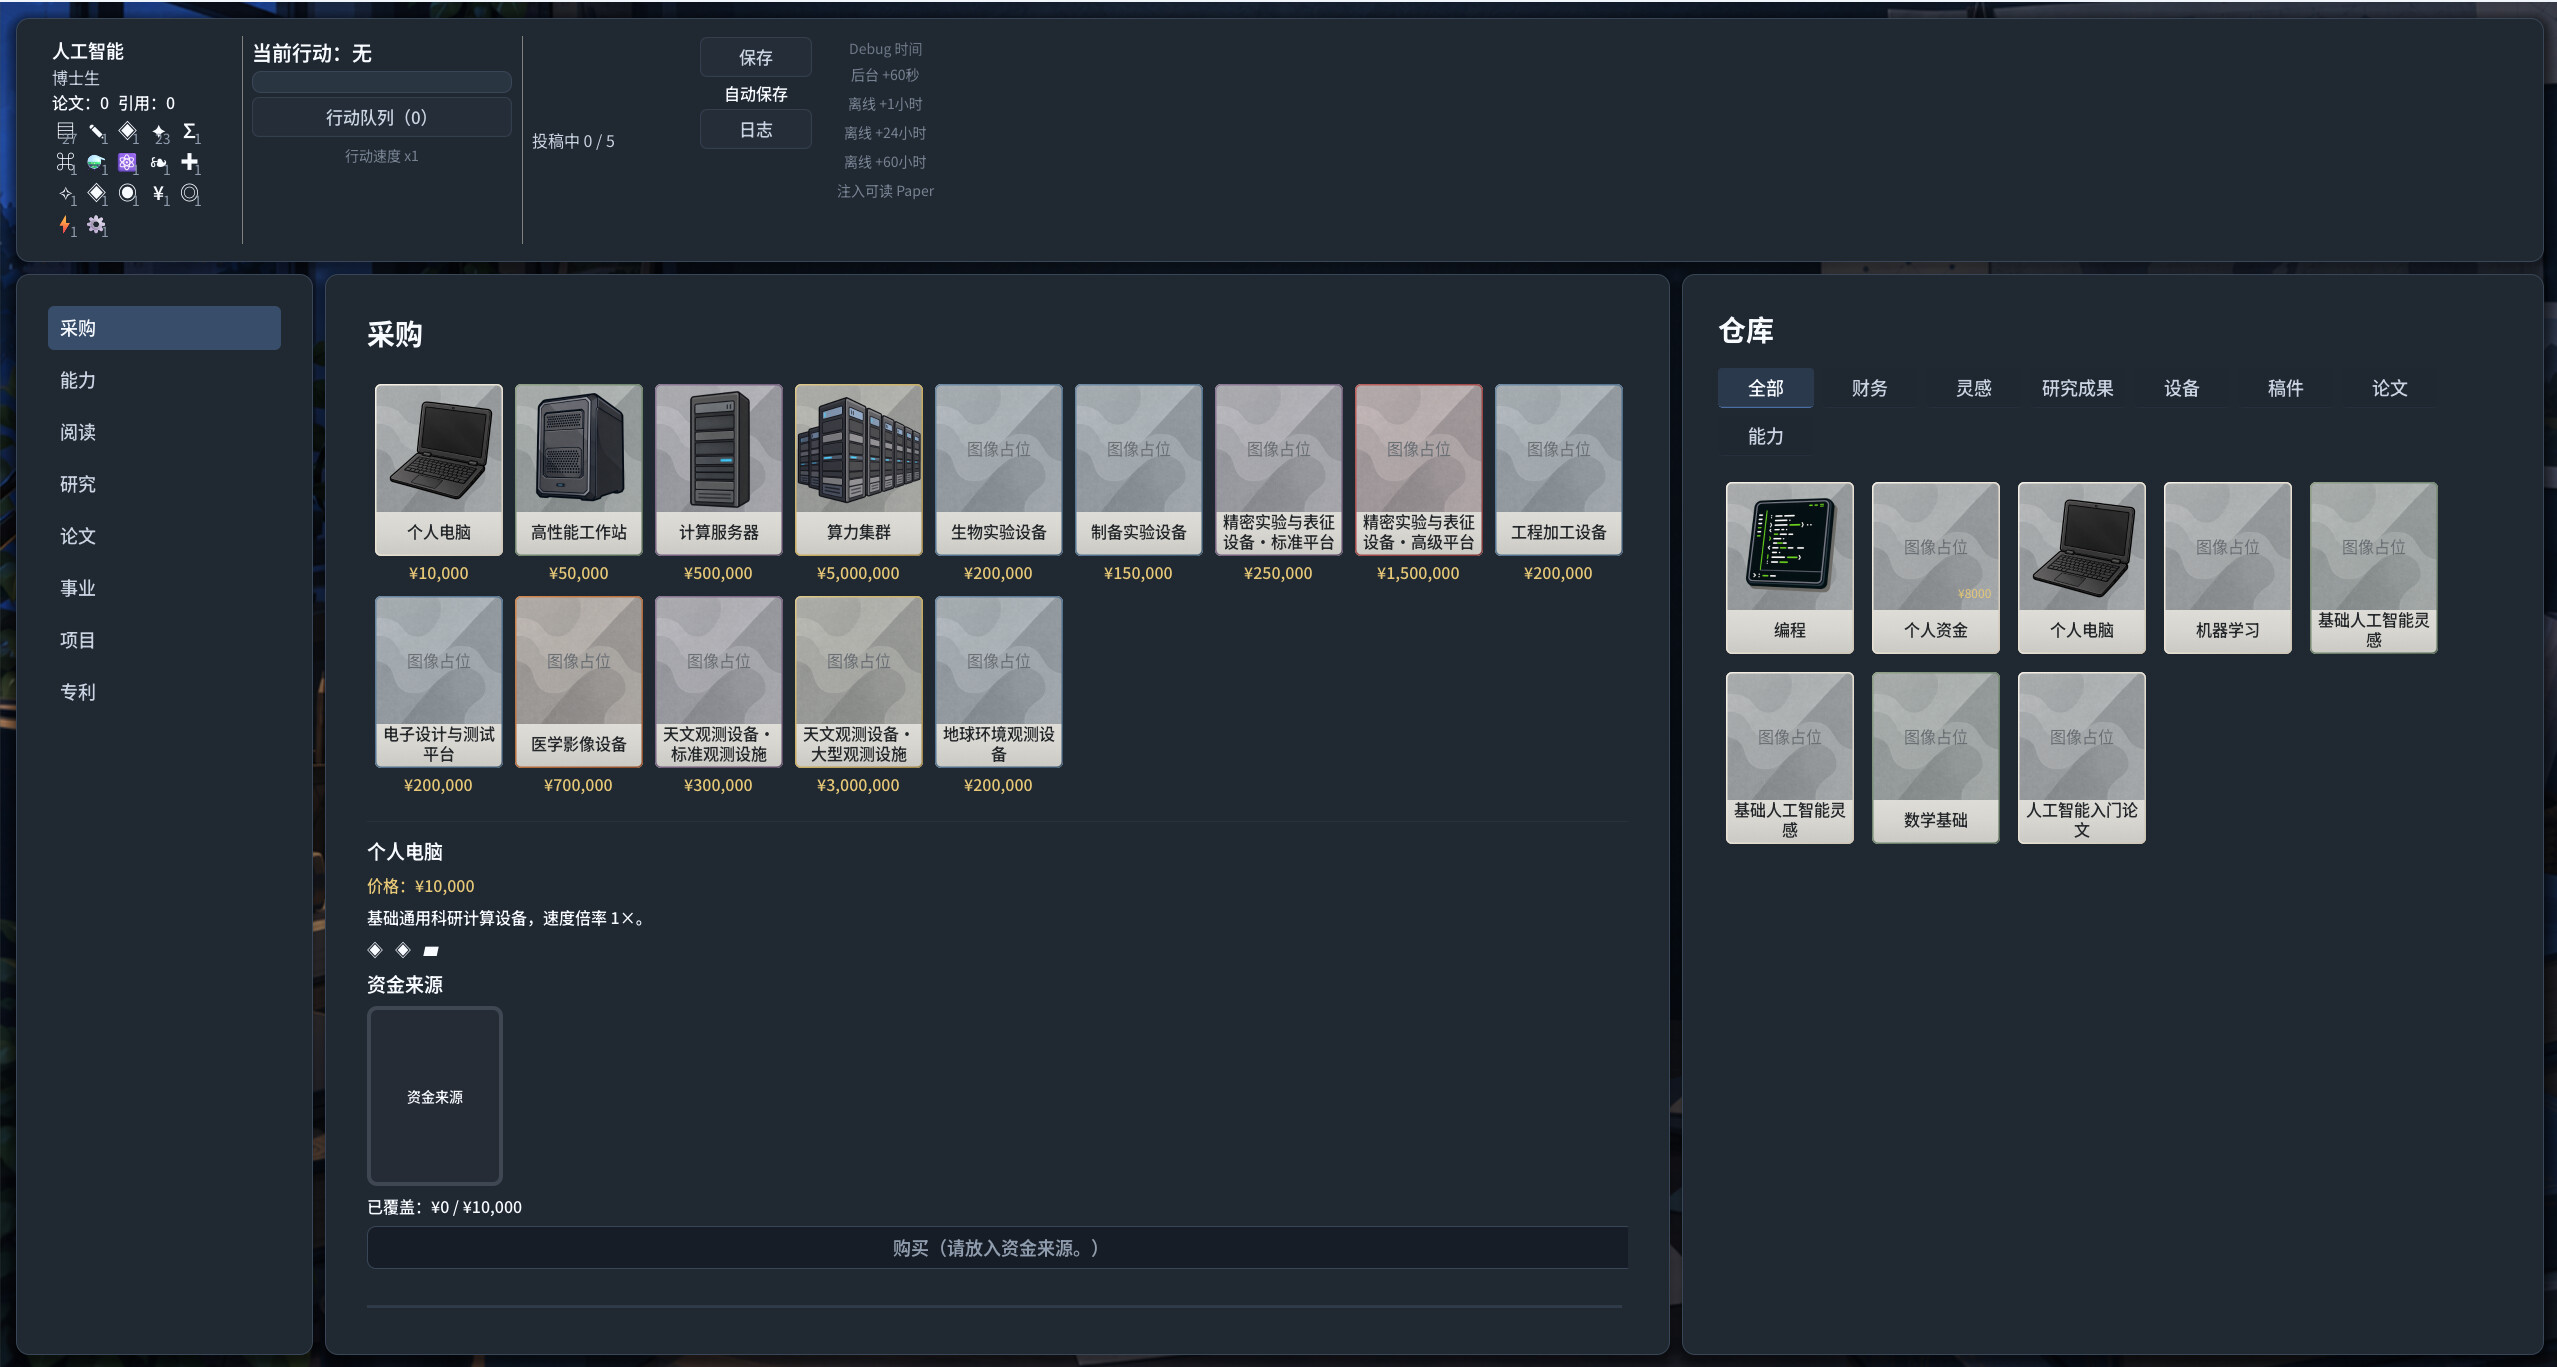Select the 个人资金 card in the warehouse

pos(1935,568)
